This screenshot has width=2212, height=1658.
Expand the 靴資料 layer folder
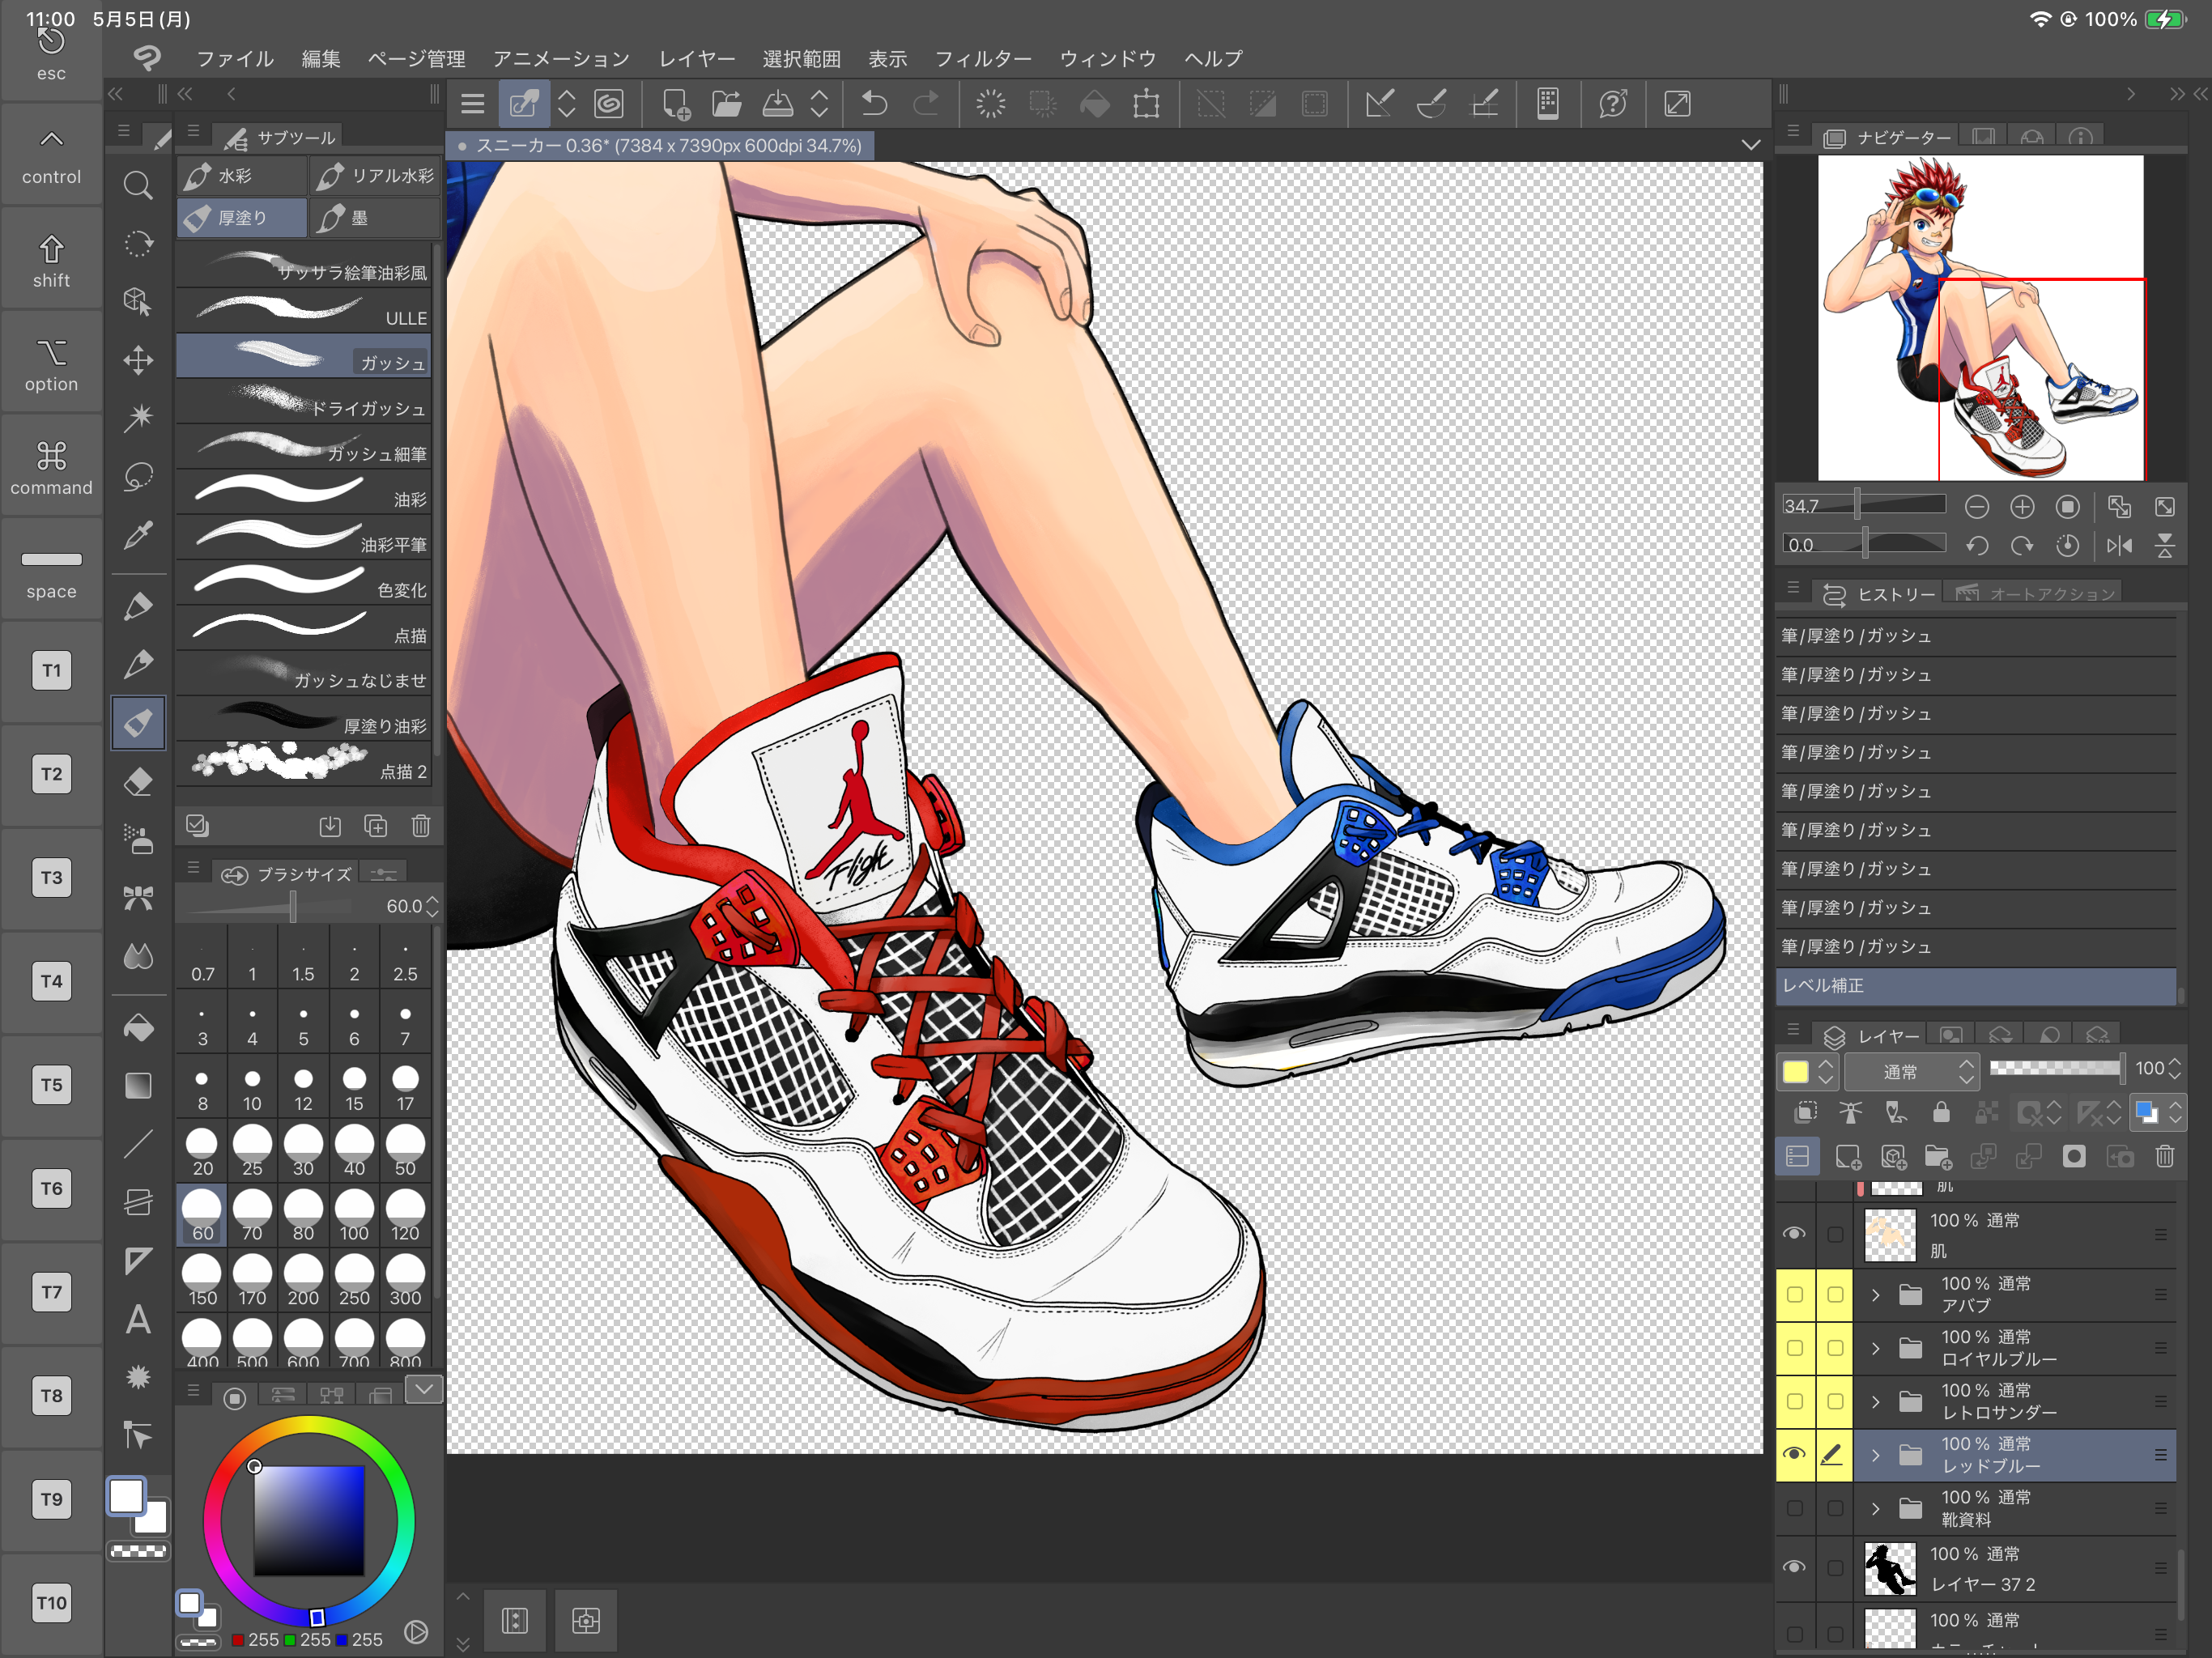1876,1508
